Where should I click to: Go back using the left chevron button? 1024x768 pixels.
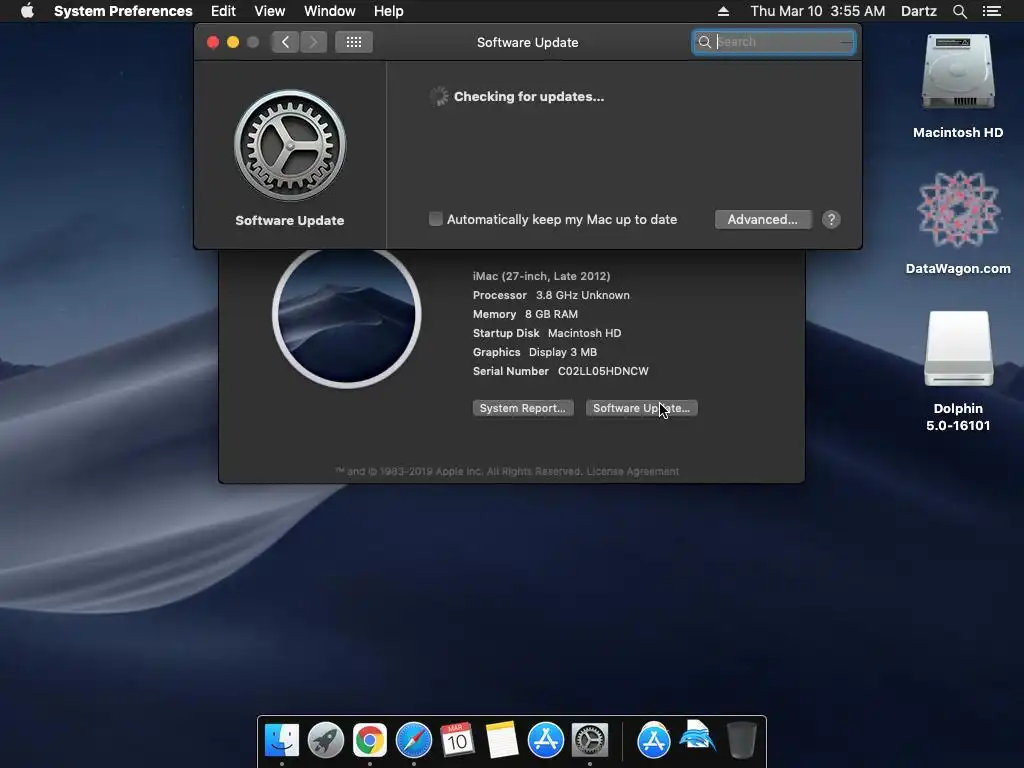(x=285, y=42)
